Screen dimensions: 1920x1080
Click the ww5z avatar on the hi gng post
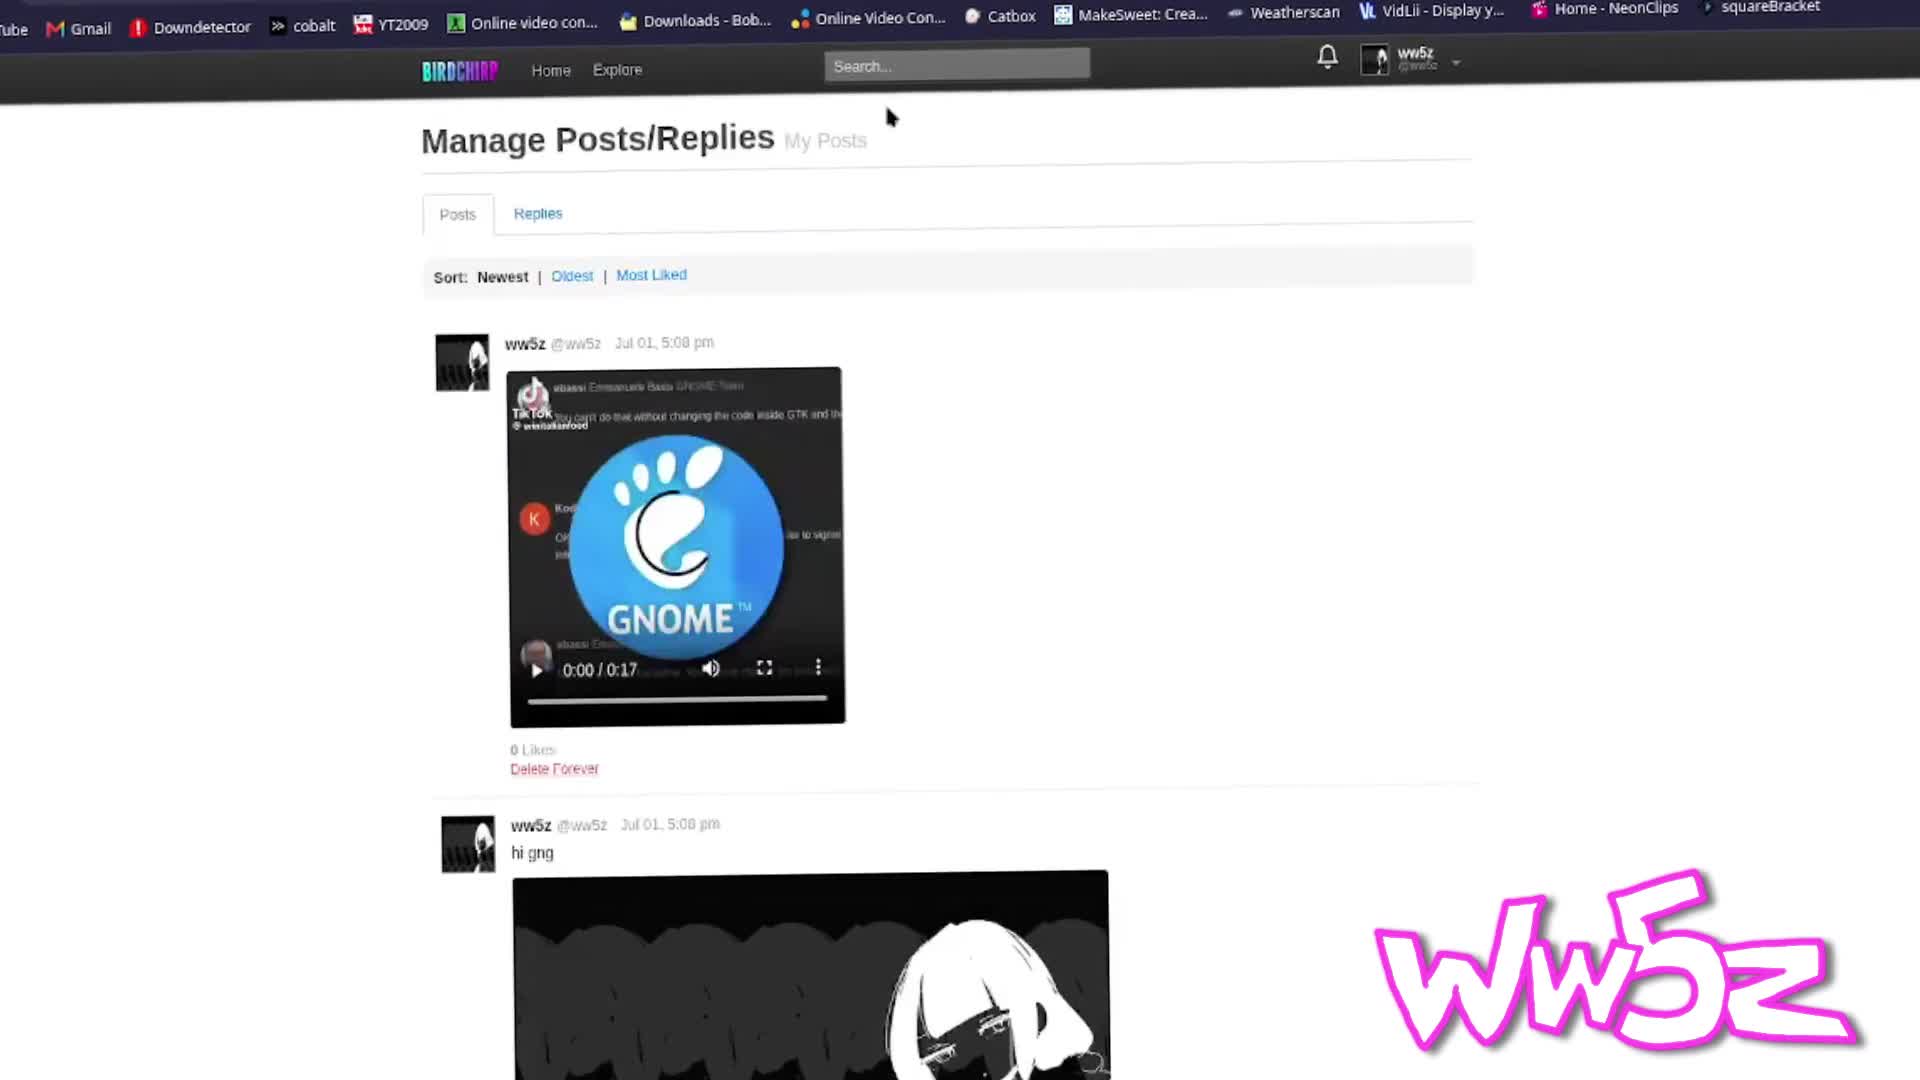tap(468, 844)
